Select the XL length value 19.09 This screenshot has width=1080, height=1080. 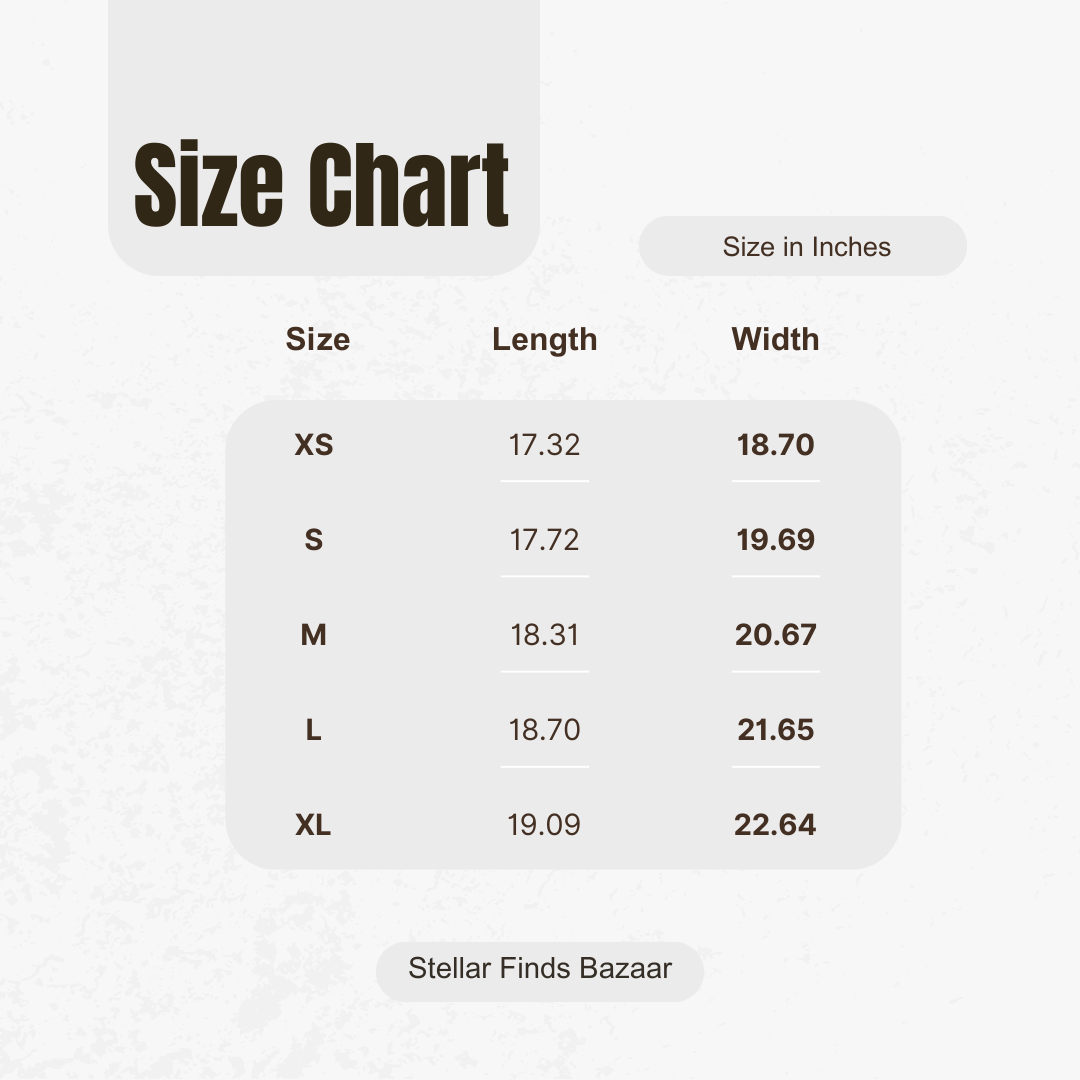[544, 825]
